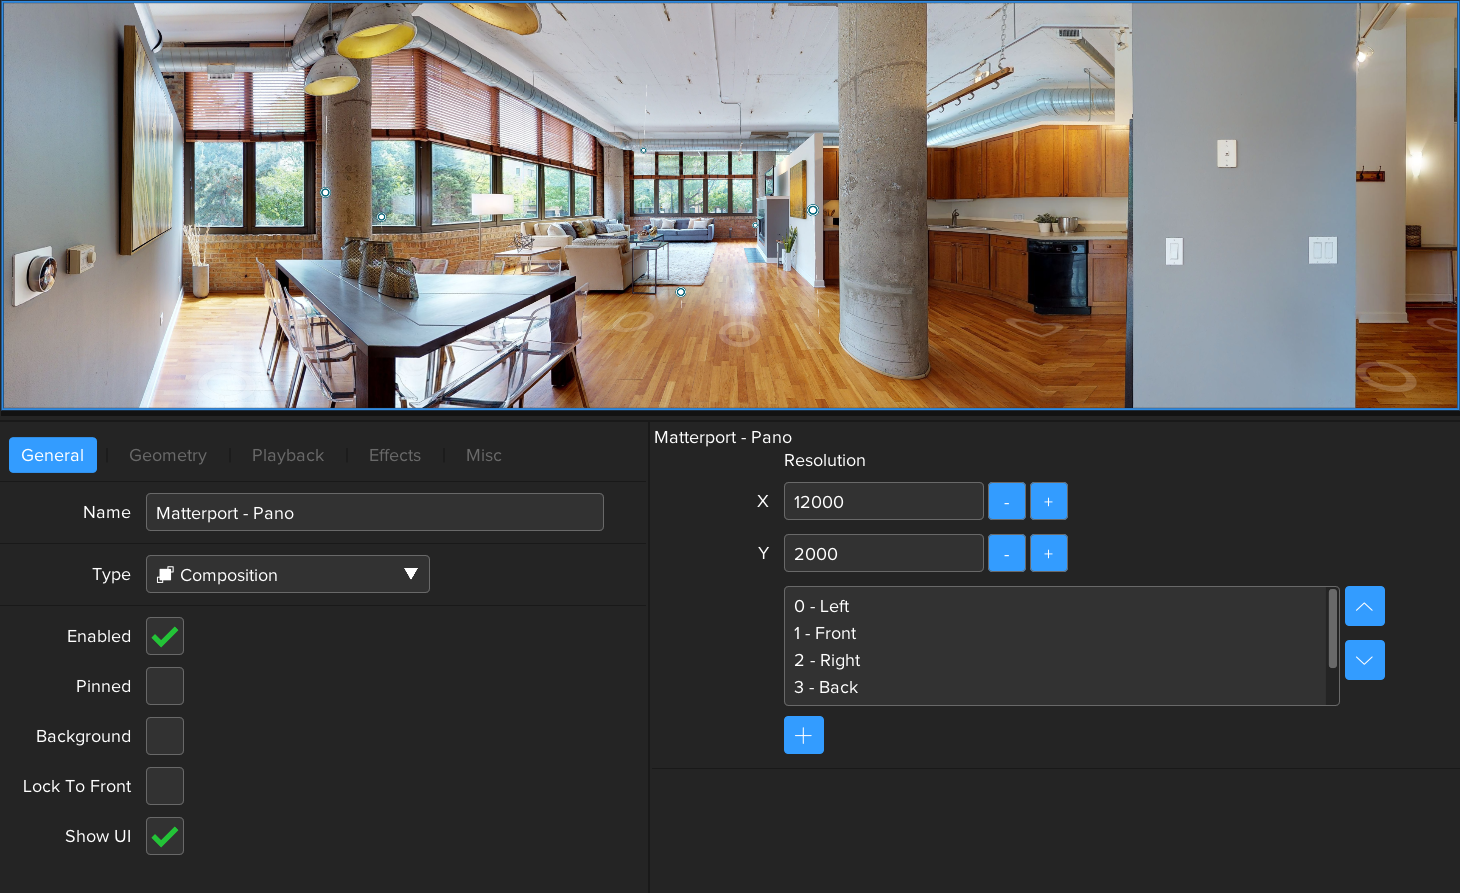This screenshot has height=893, width=1460.
Task: Click the plus button for X resolution
Action: pyautogui.click(x=1048, y=501)
